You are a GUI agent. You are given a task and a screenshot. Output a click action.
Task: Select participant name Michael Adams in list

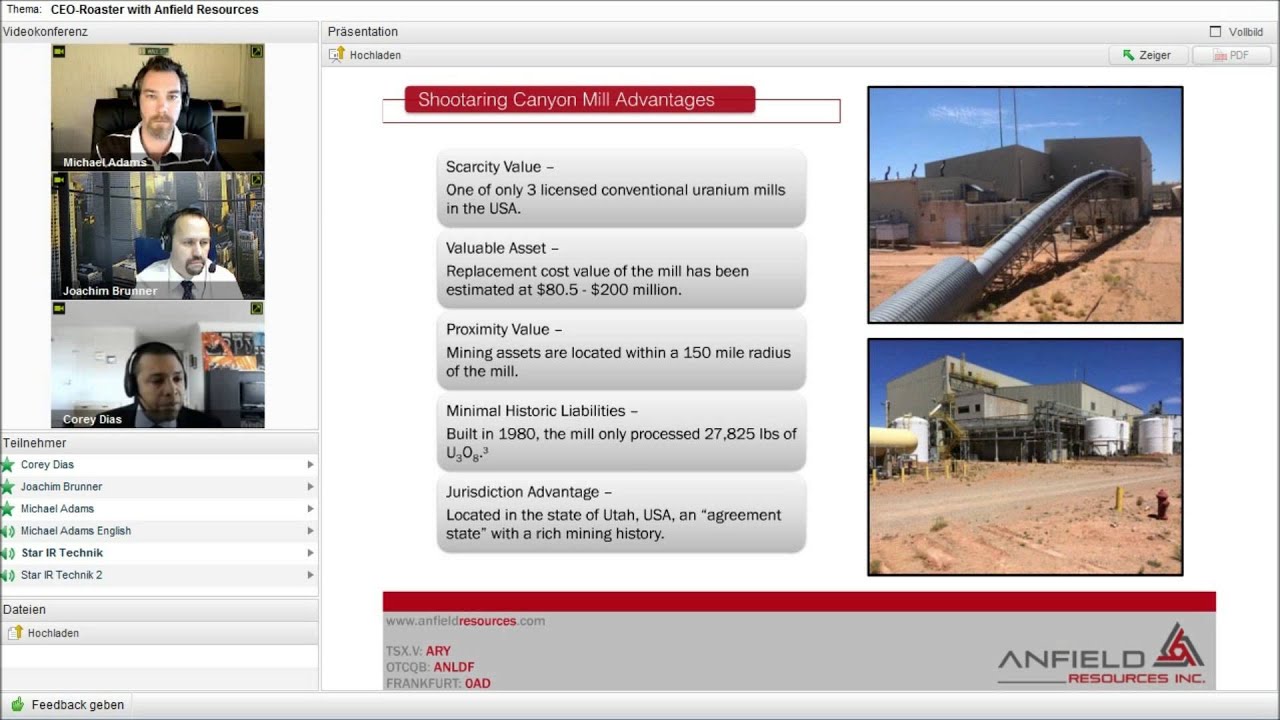(x=57, y=509)
